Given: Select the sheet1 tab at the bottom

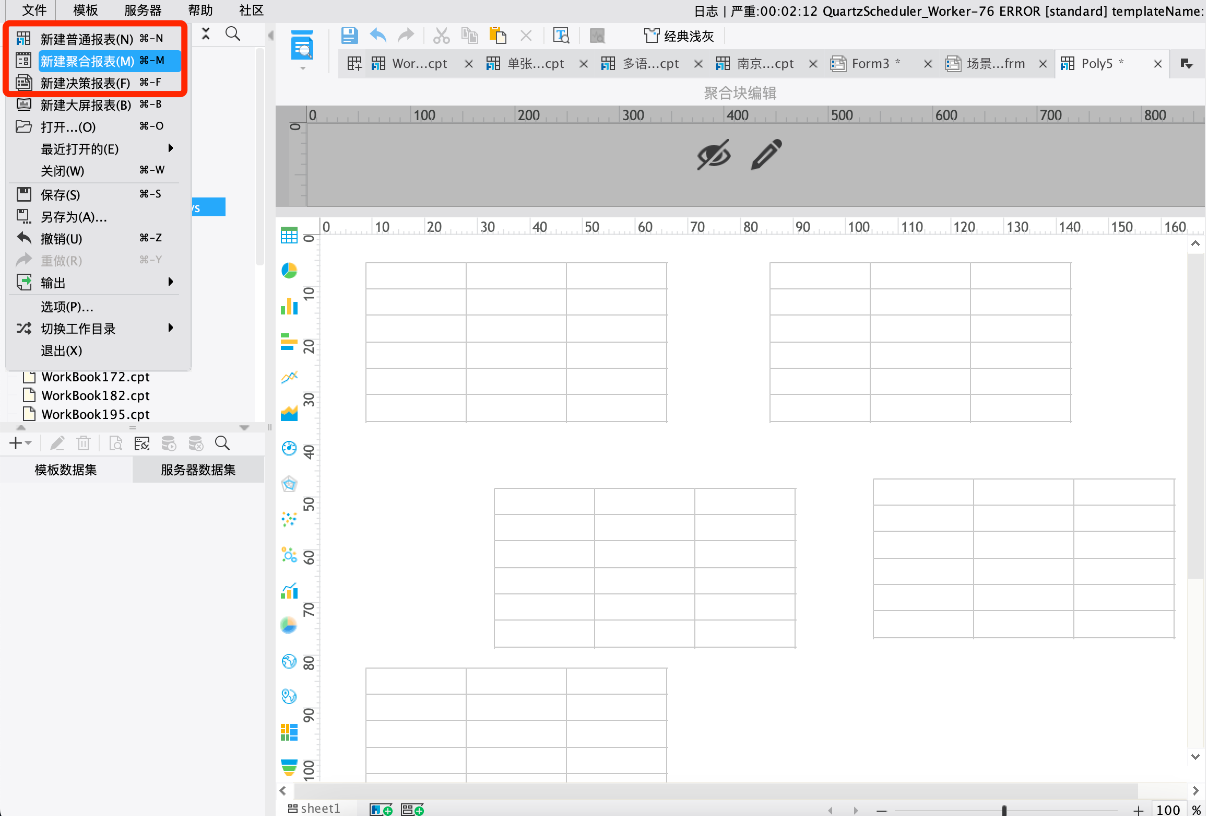Looking at the screenshot, I should pos(314,809).
